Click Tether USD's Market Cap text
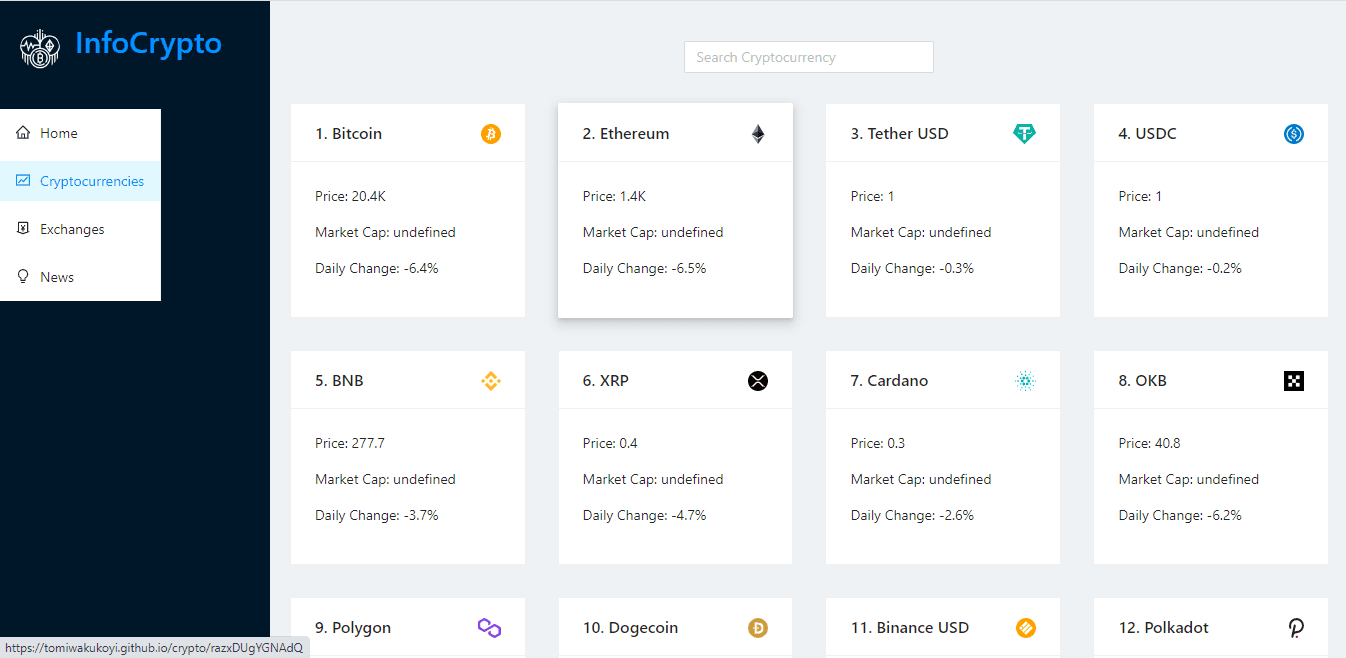Viewport: 1346px width, 658px height. pyautogui.click(x=921, y=232)
